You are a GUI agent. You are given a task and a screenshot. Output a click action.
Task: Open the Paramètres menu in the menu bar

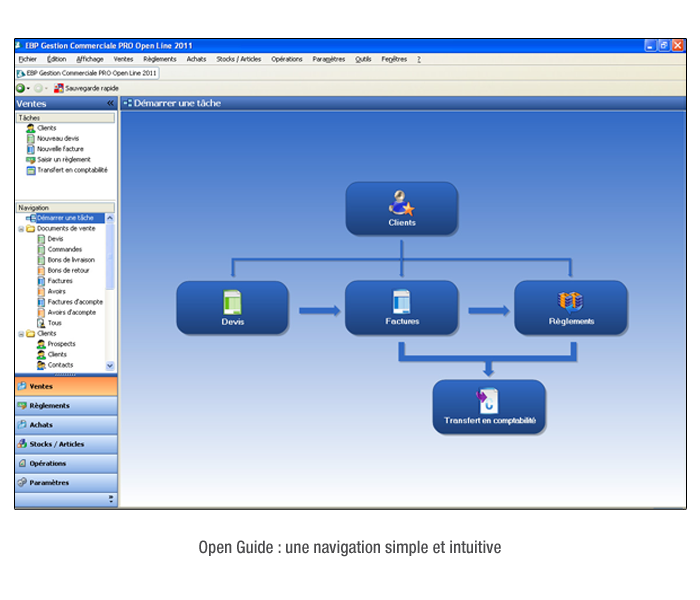click(328, 59)
